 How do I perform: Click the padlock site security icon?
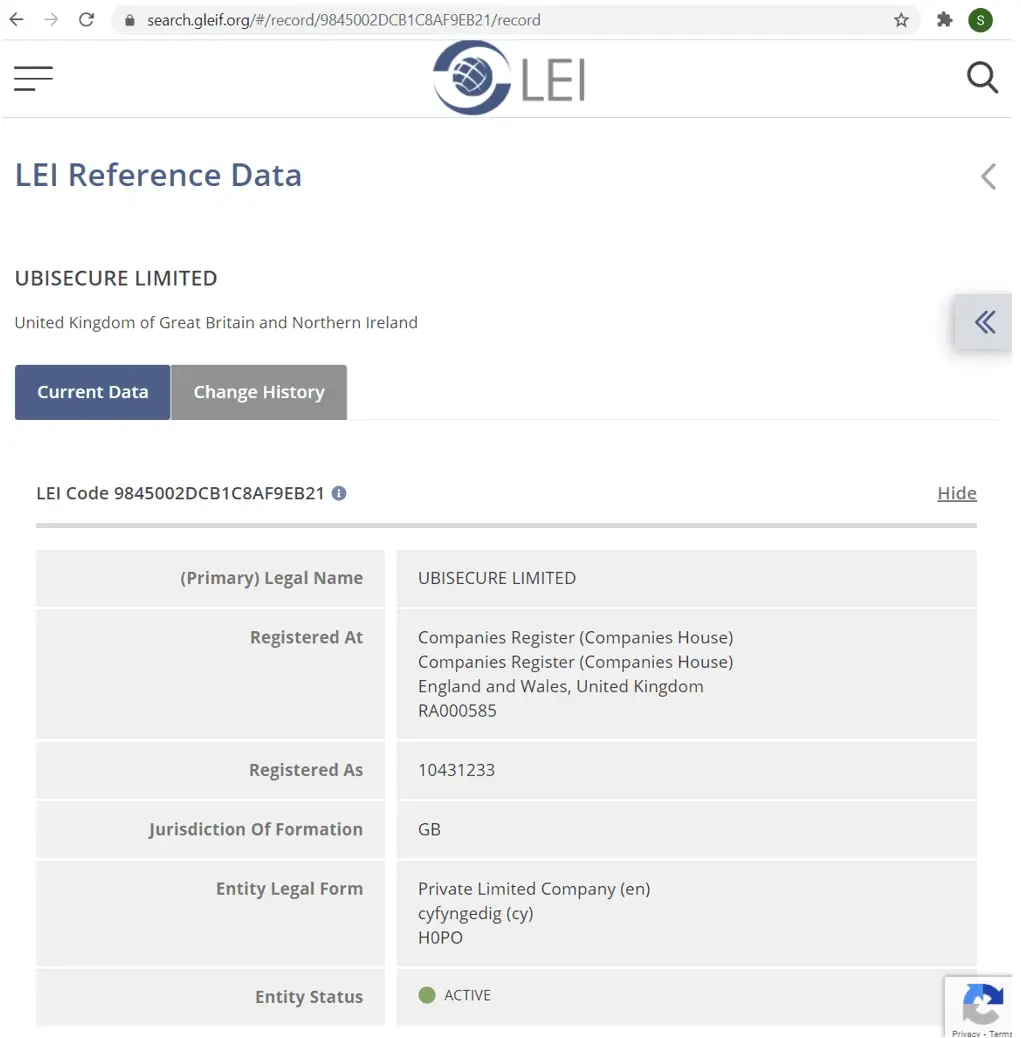click(x=130, y=21)
